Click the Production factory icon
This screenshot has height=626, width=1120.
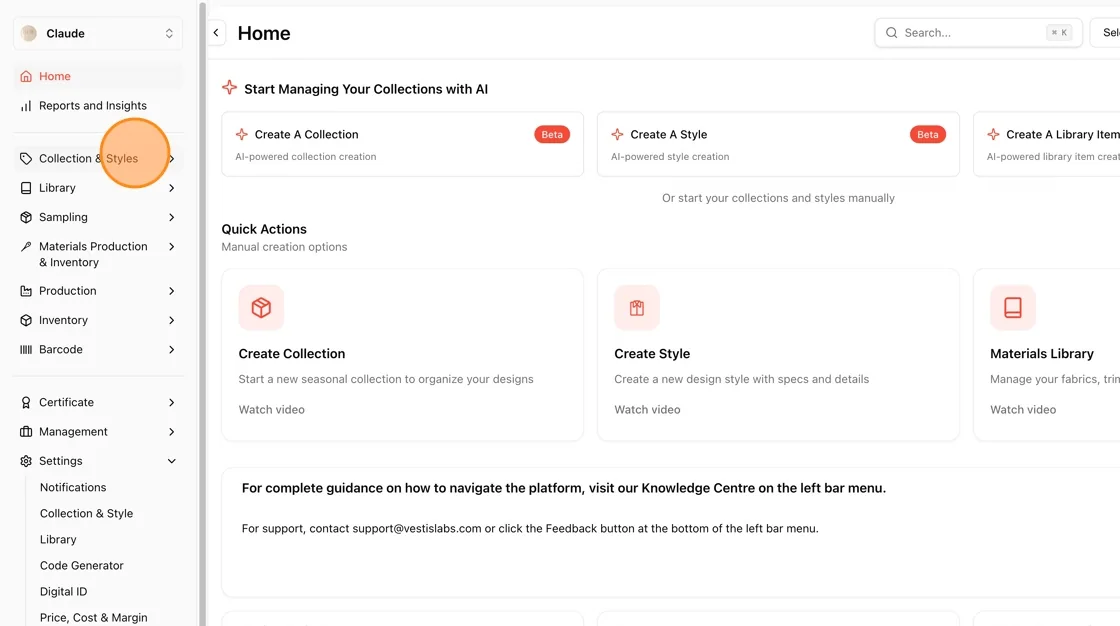[26, 291]
